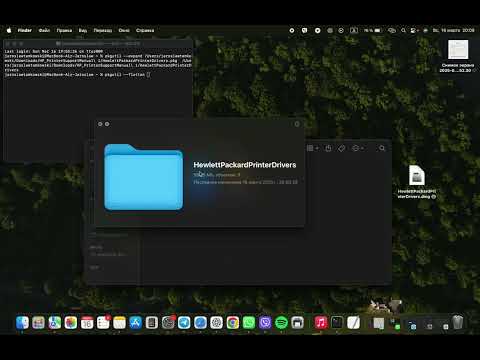The width and height of the screenshot is (480, 360).
Task: Select the HewlettPackardPrinterDrivers.dmg desktop file
Action: 417,182
